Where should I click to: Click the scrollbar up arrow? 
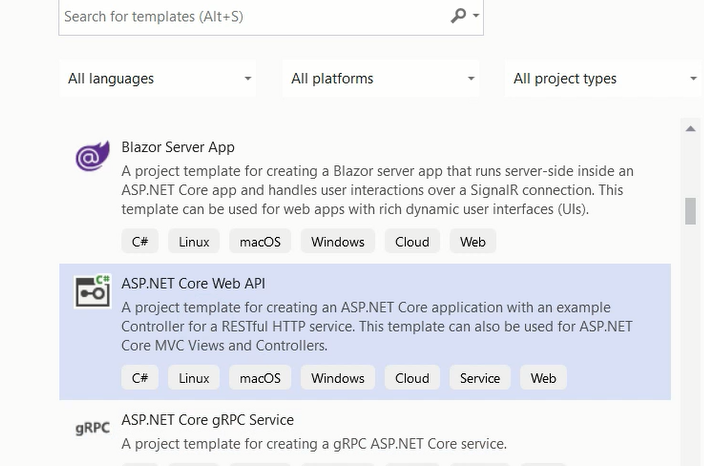tap(691, 129)
